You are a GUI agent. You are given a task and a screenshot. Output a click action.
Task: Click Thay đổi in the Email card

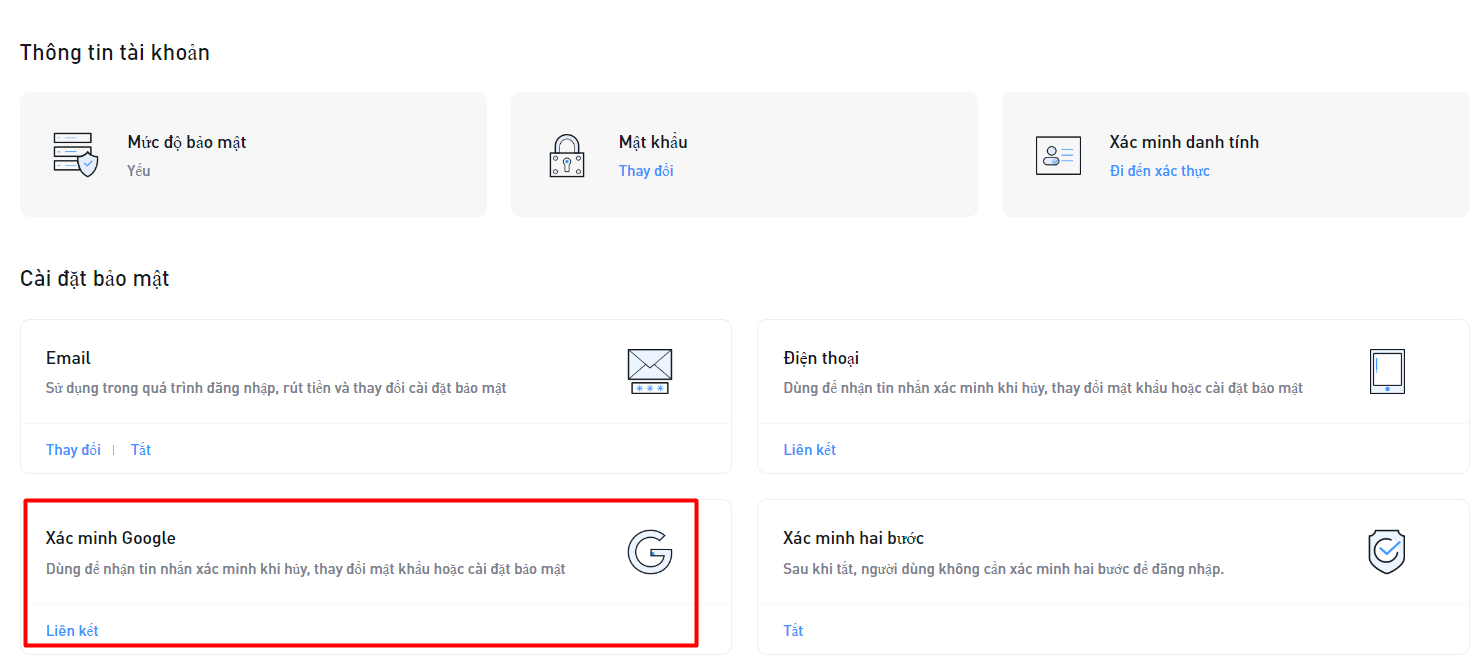73,450
